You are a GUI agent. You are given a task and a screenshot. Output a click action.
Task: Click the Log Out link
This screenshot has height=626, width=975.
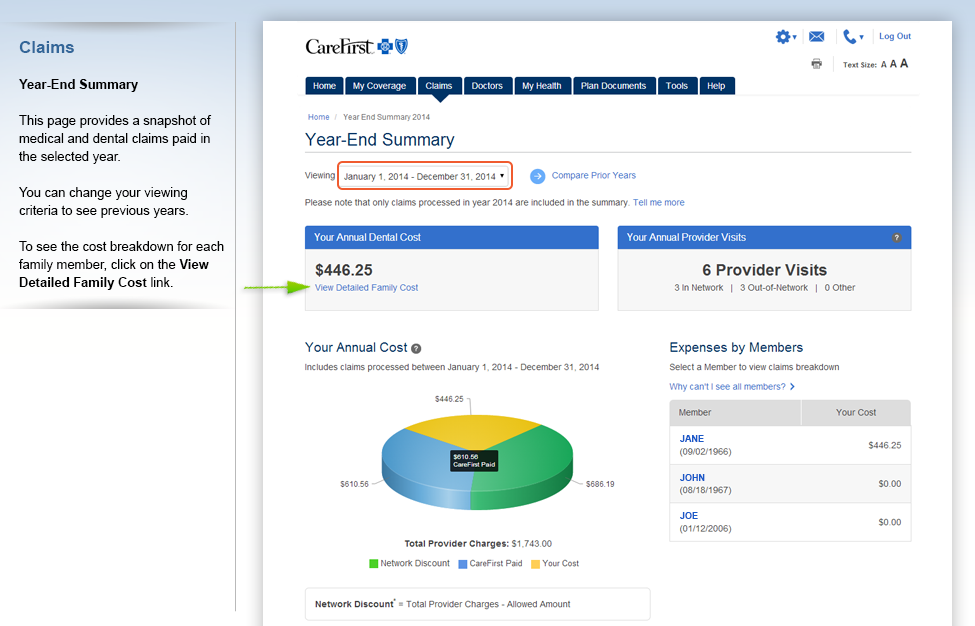click(895, 36)
